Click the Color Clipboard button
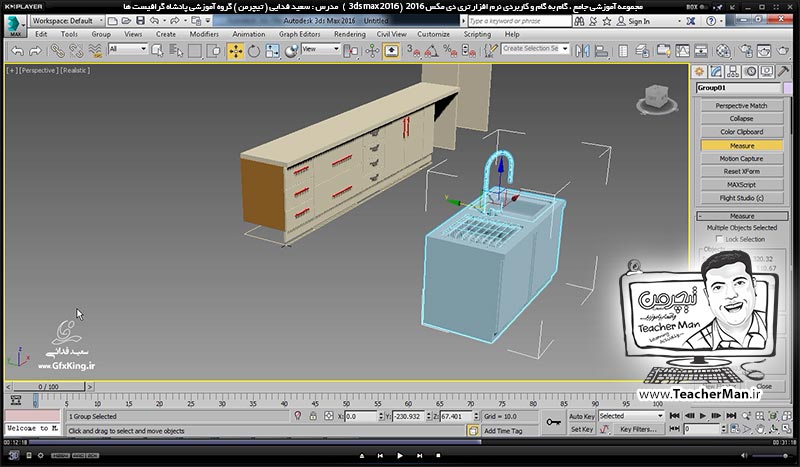Image resolution: width=800 pixels, height=467 pixels. pyautogui.click(x=741, y=132)
